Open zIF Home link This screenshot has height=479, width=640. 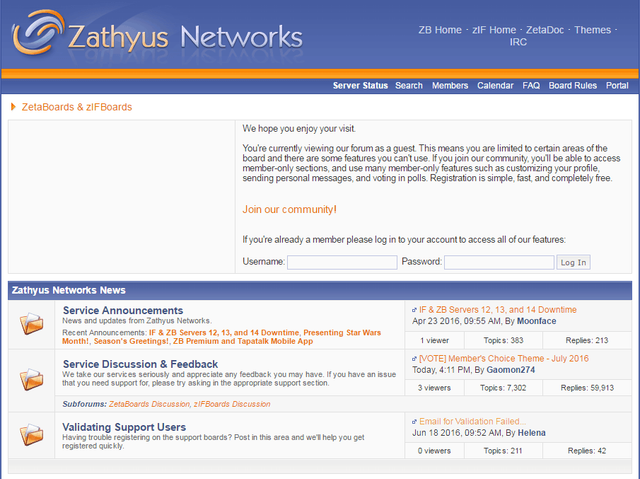coord(494,30)
